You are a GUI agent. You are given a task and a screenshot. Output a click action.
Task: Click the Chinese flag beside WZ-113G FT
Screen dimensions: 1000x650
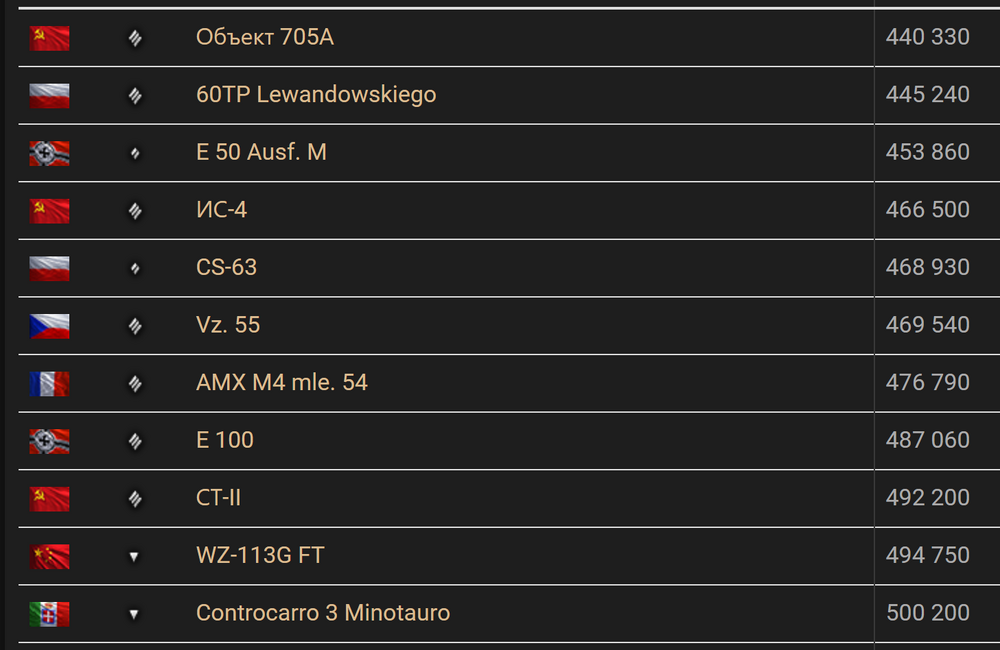[49, 556]
